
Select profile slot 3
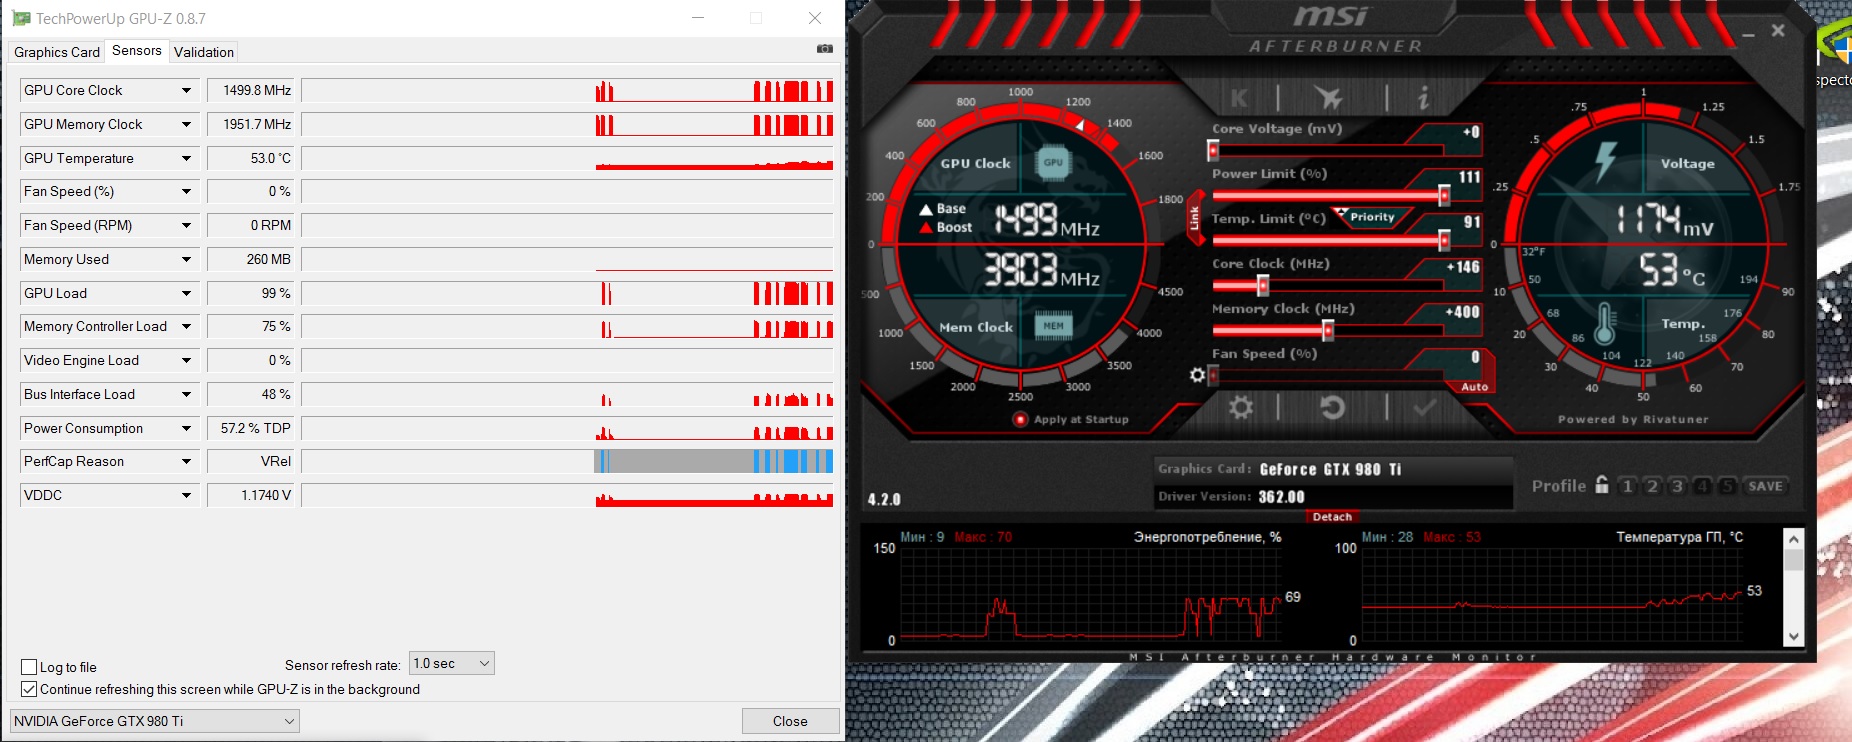tap(1677, 486)
